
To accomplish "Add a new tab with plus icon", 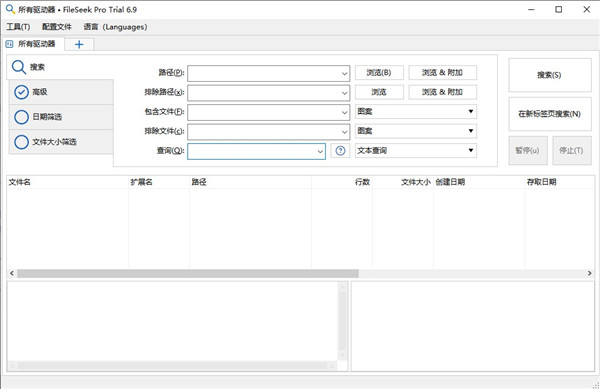I will tap(79, 44).
